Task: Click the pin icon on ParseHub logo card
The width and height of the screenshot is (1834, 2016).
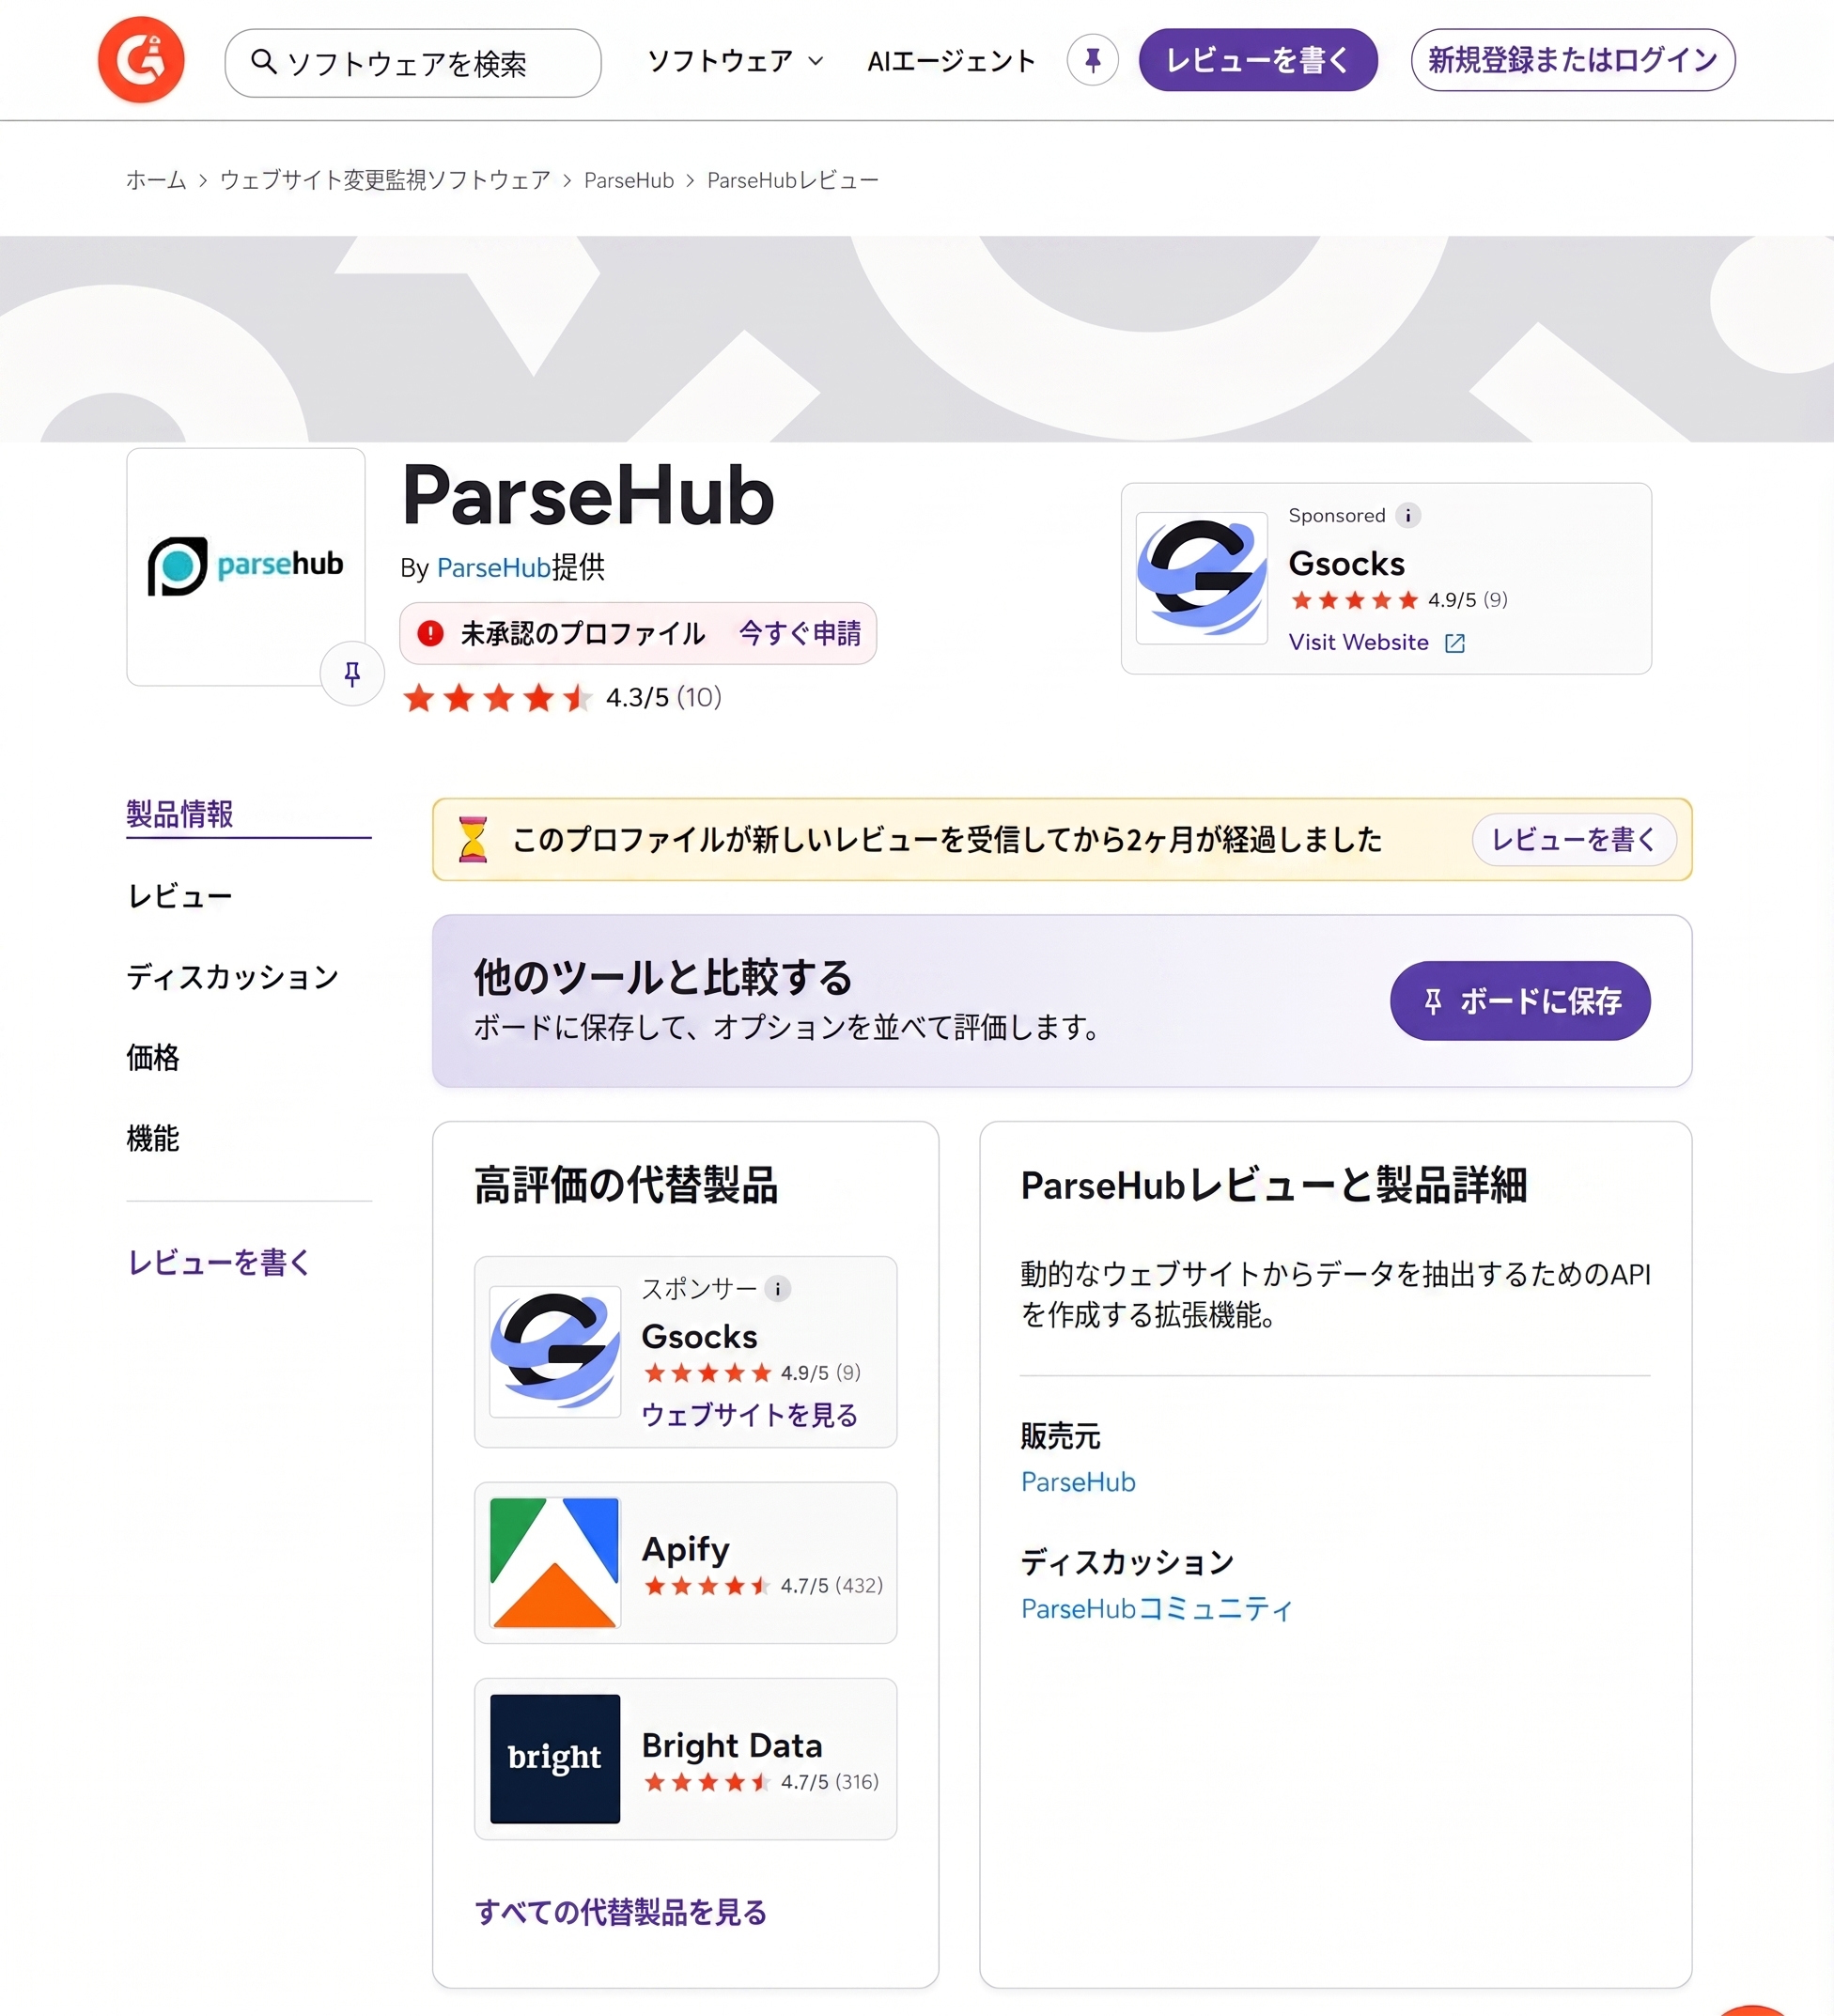Action: pyautogui.click(x=352, y=674)
